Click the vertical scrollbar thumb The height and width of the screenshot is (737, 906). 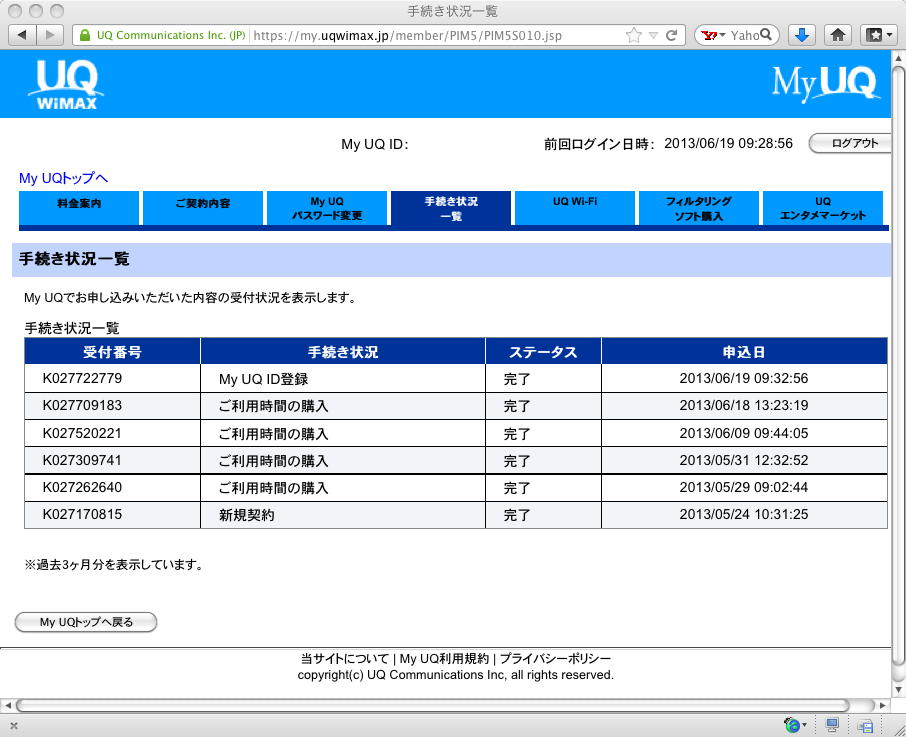point(897,365)
